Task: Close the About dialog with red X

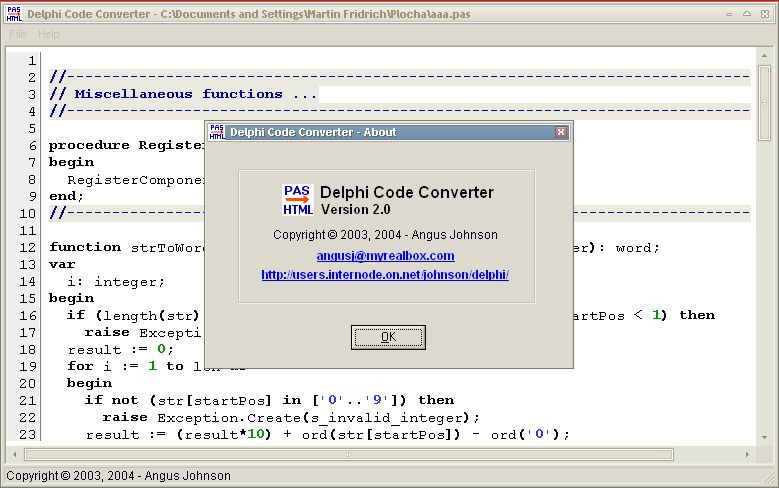Action: [x=561, y=132]
